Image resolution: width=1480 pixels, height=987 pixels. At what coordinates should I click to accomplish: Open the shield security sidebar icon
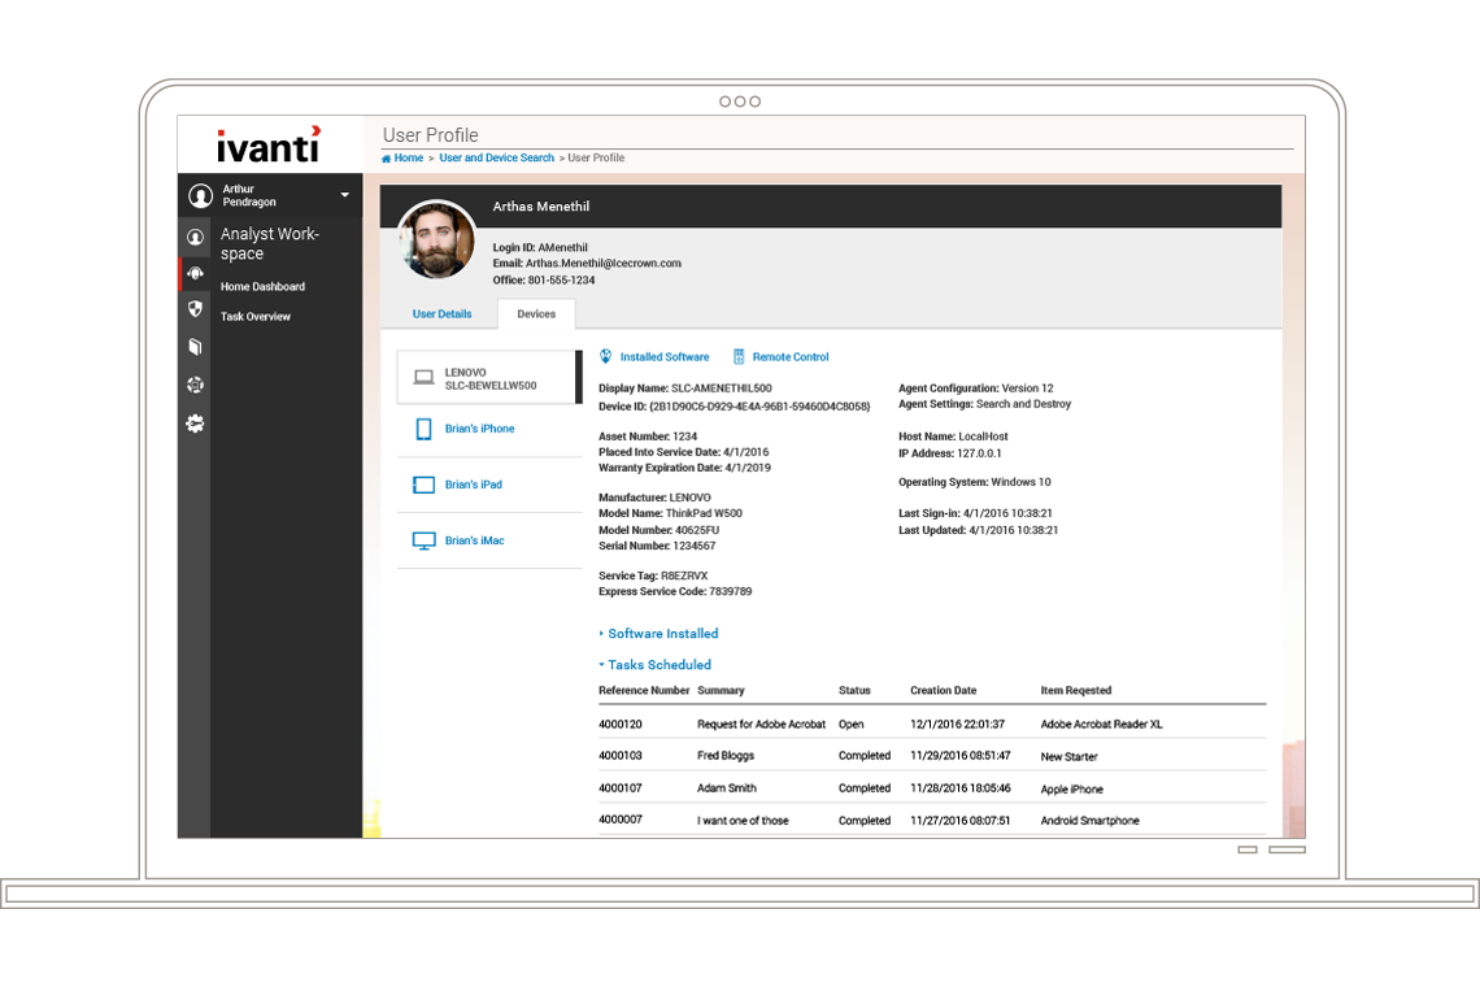196,309
